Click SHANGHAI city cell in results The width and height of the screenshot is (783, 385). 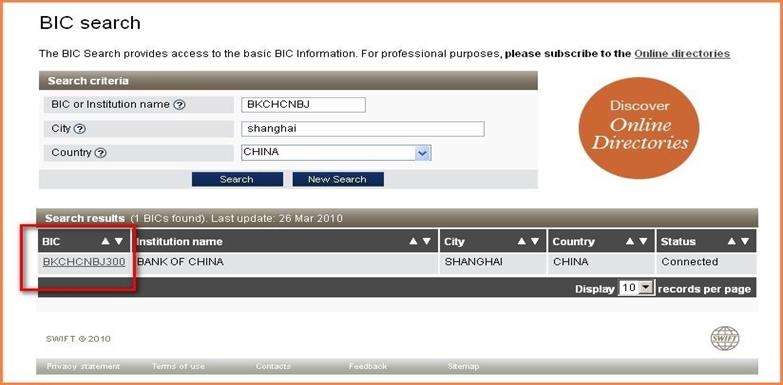[493, 263]
